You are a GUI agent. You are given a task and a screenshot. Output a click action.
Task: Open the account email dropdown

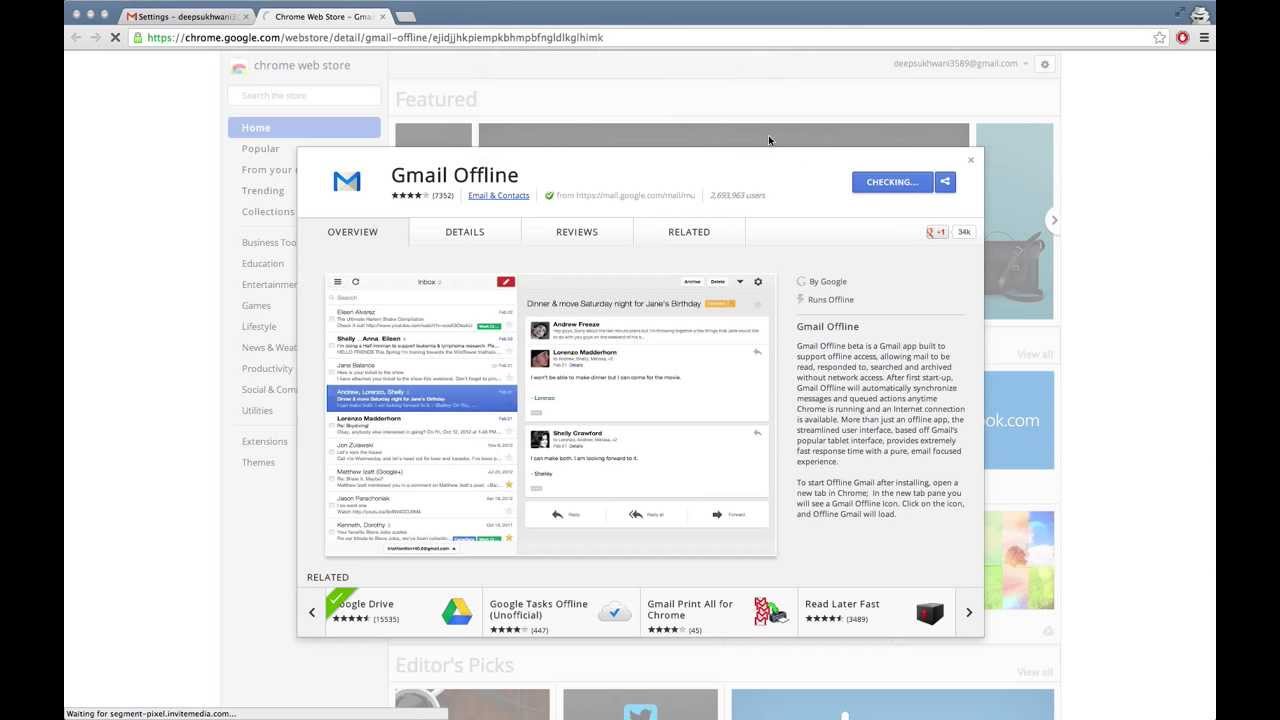pyautogui.click(x=961, y=64)
